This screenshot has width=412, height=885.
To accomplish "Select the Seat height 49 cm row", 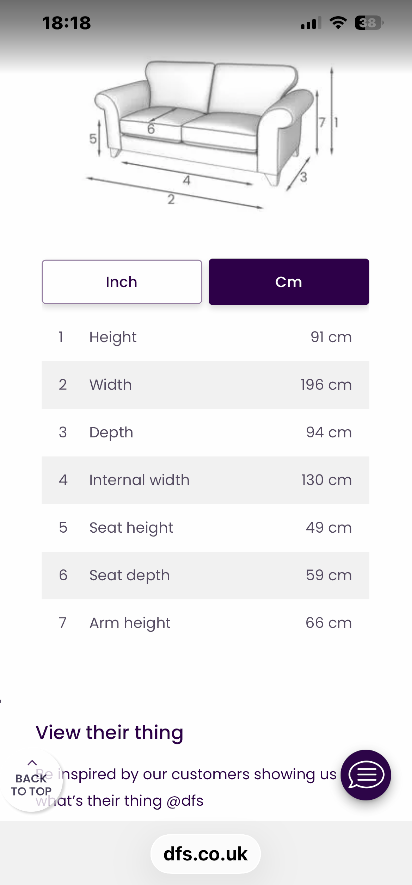I will click(205, 528).
